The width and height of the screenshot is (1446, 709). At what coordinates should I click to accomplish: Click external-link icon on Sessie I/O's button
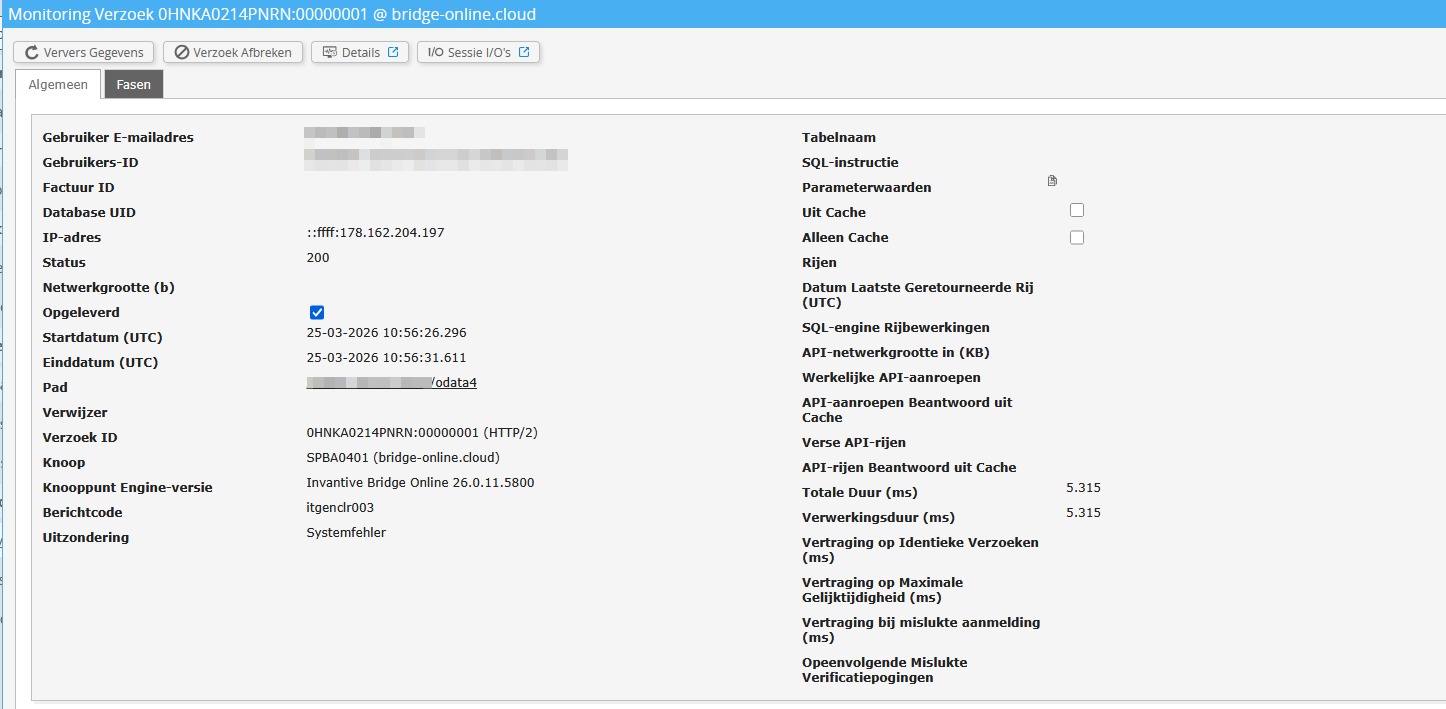point(524,52)
